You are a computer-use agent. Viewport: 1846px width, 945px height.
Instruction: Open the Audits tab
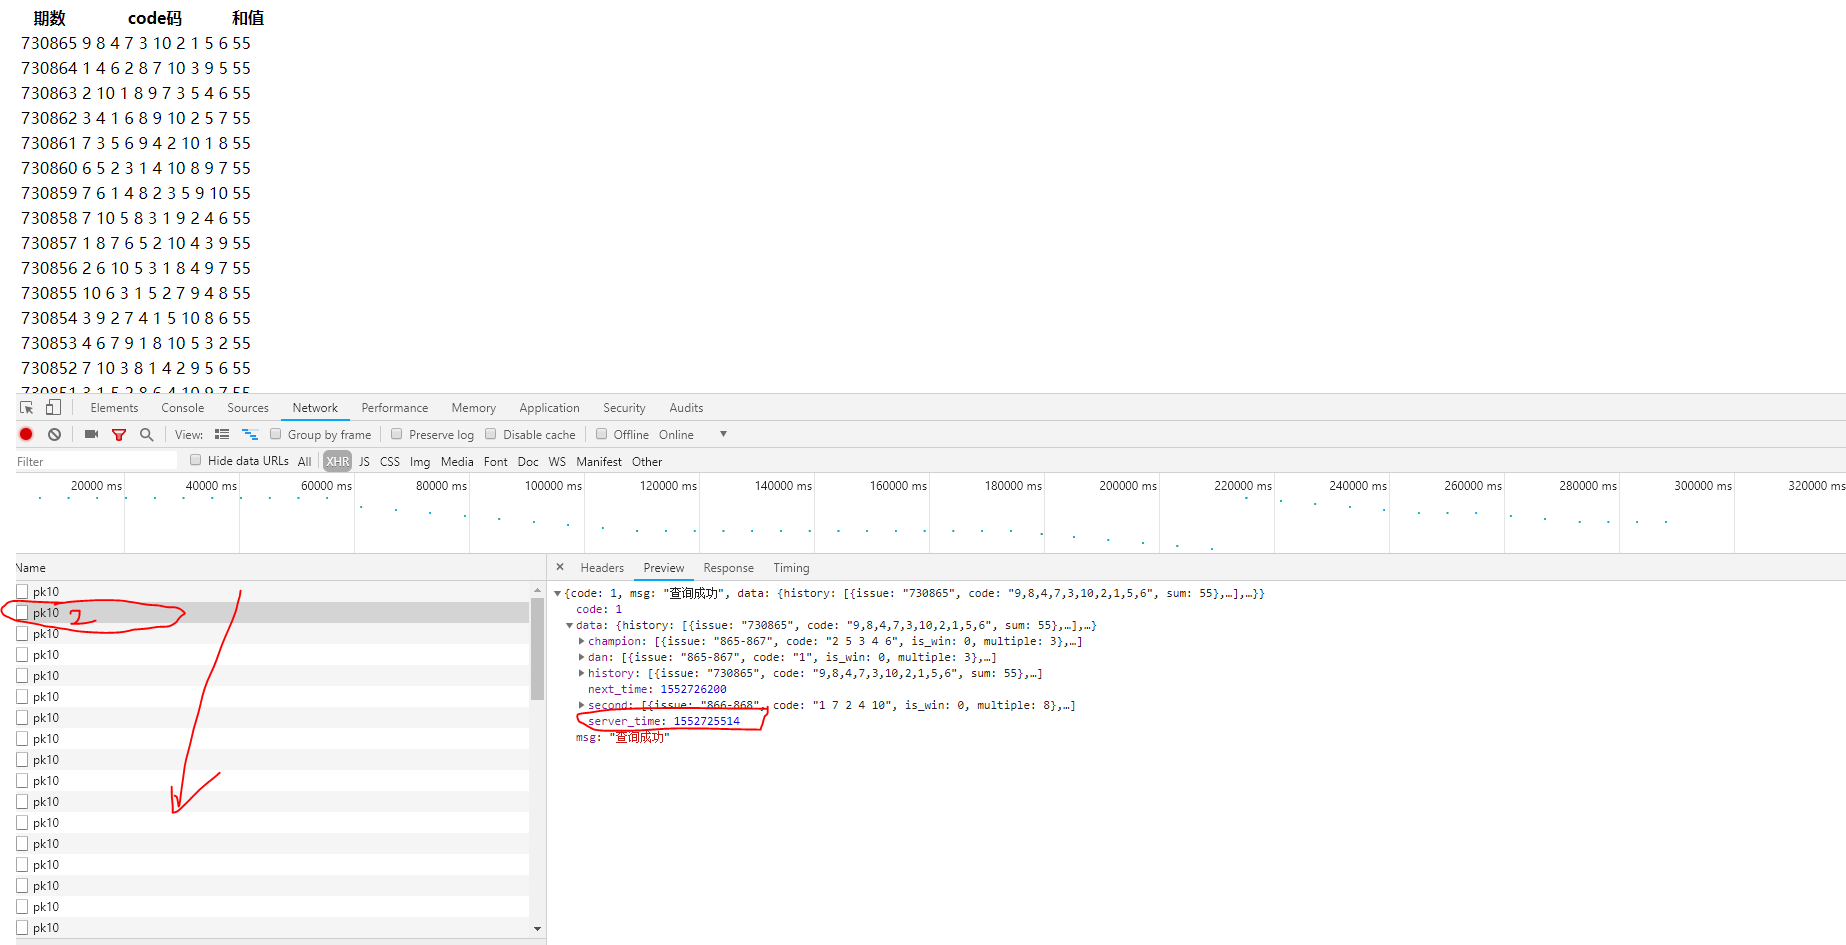pos(686,408)
